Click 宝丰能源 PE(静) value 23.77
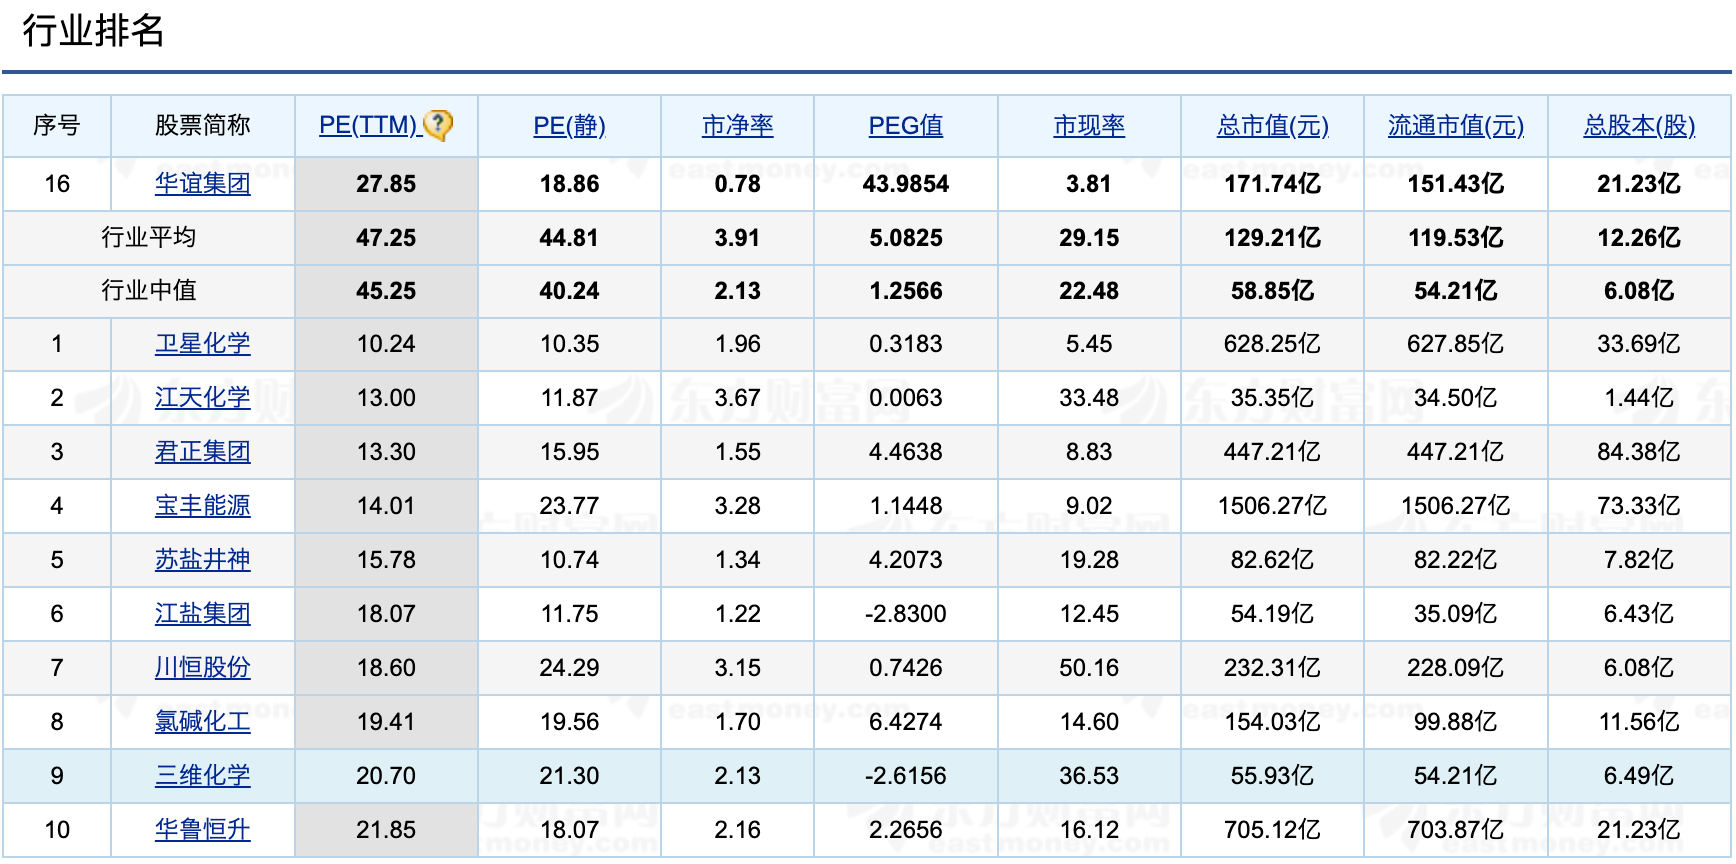The width and height of the screenshot is (1736, 864). 569,506
